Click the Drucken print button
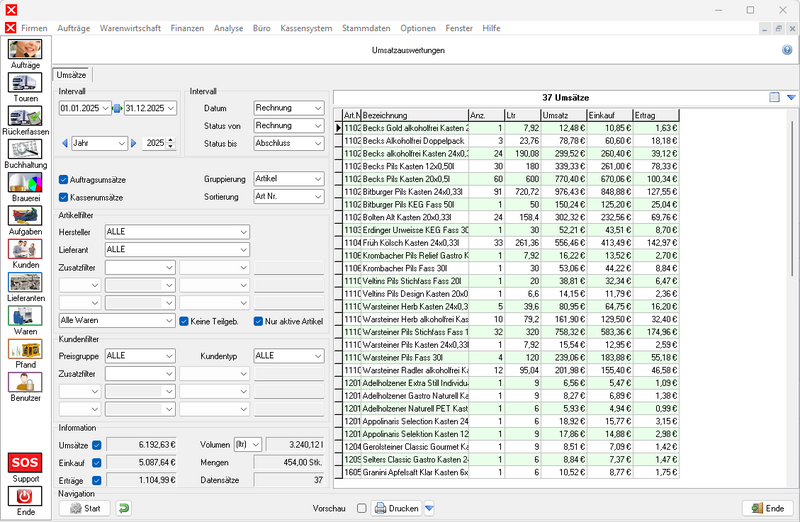The image size is (800, 522). [x=396, y=508]
